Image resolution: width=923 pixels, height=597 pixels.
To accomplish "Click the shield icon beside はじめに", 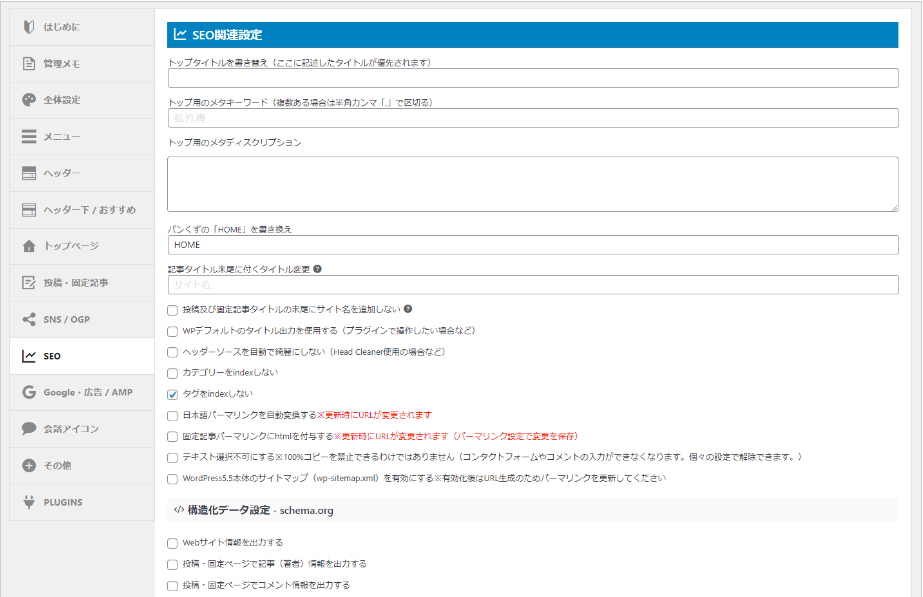I will [x=29, y=27].
